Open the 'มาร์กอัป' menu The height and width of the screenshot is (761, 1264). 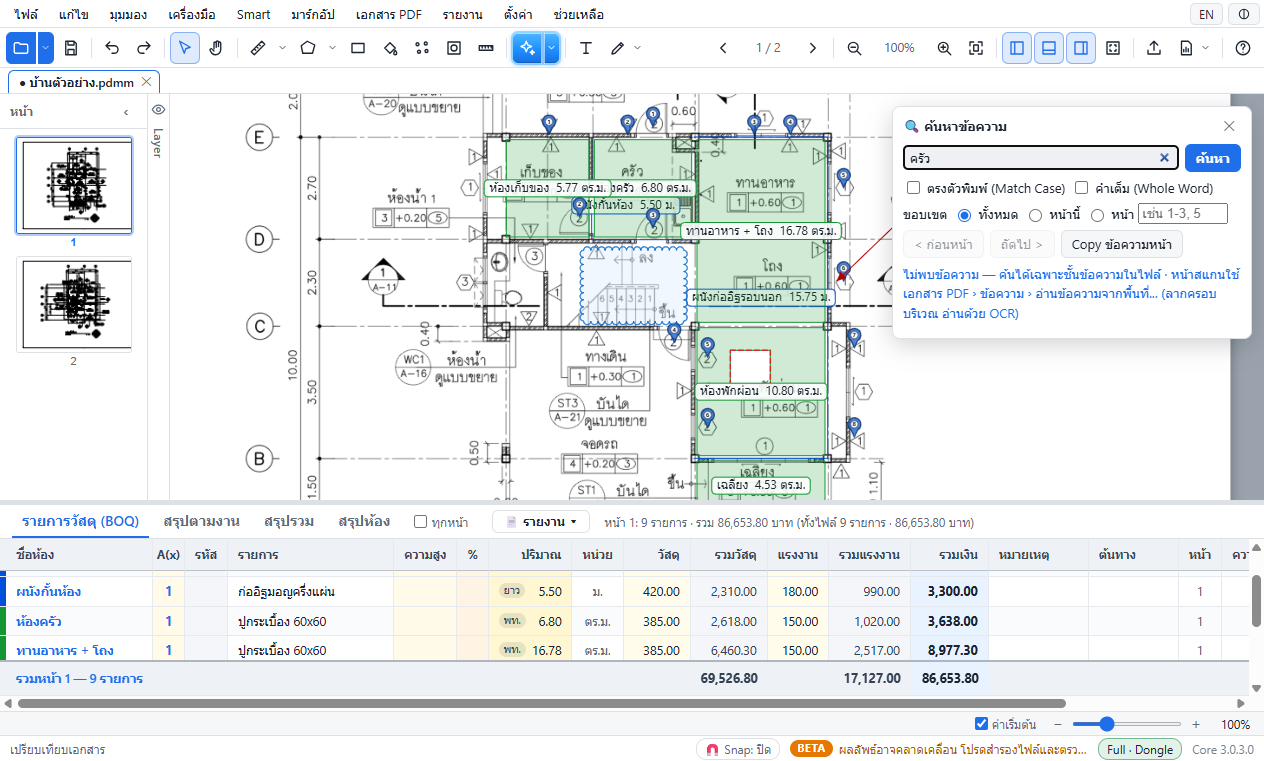313,15
